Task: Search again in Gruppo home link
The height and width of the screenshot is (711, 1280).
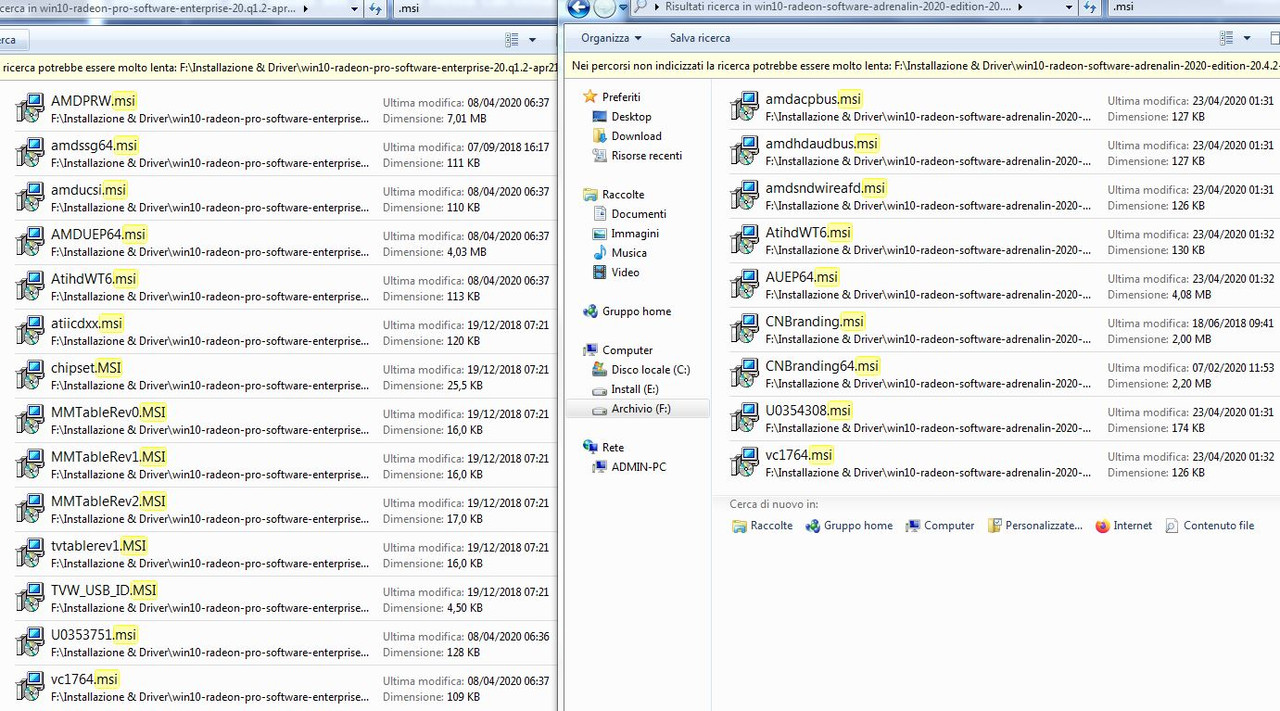Action: (x=849, y=526)
